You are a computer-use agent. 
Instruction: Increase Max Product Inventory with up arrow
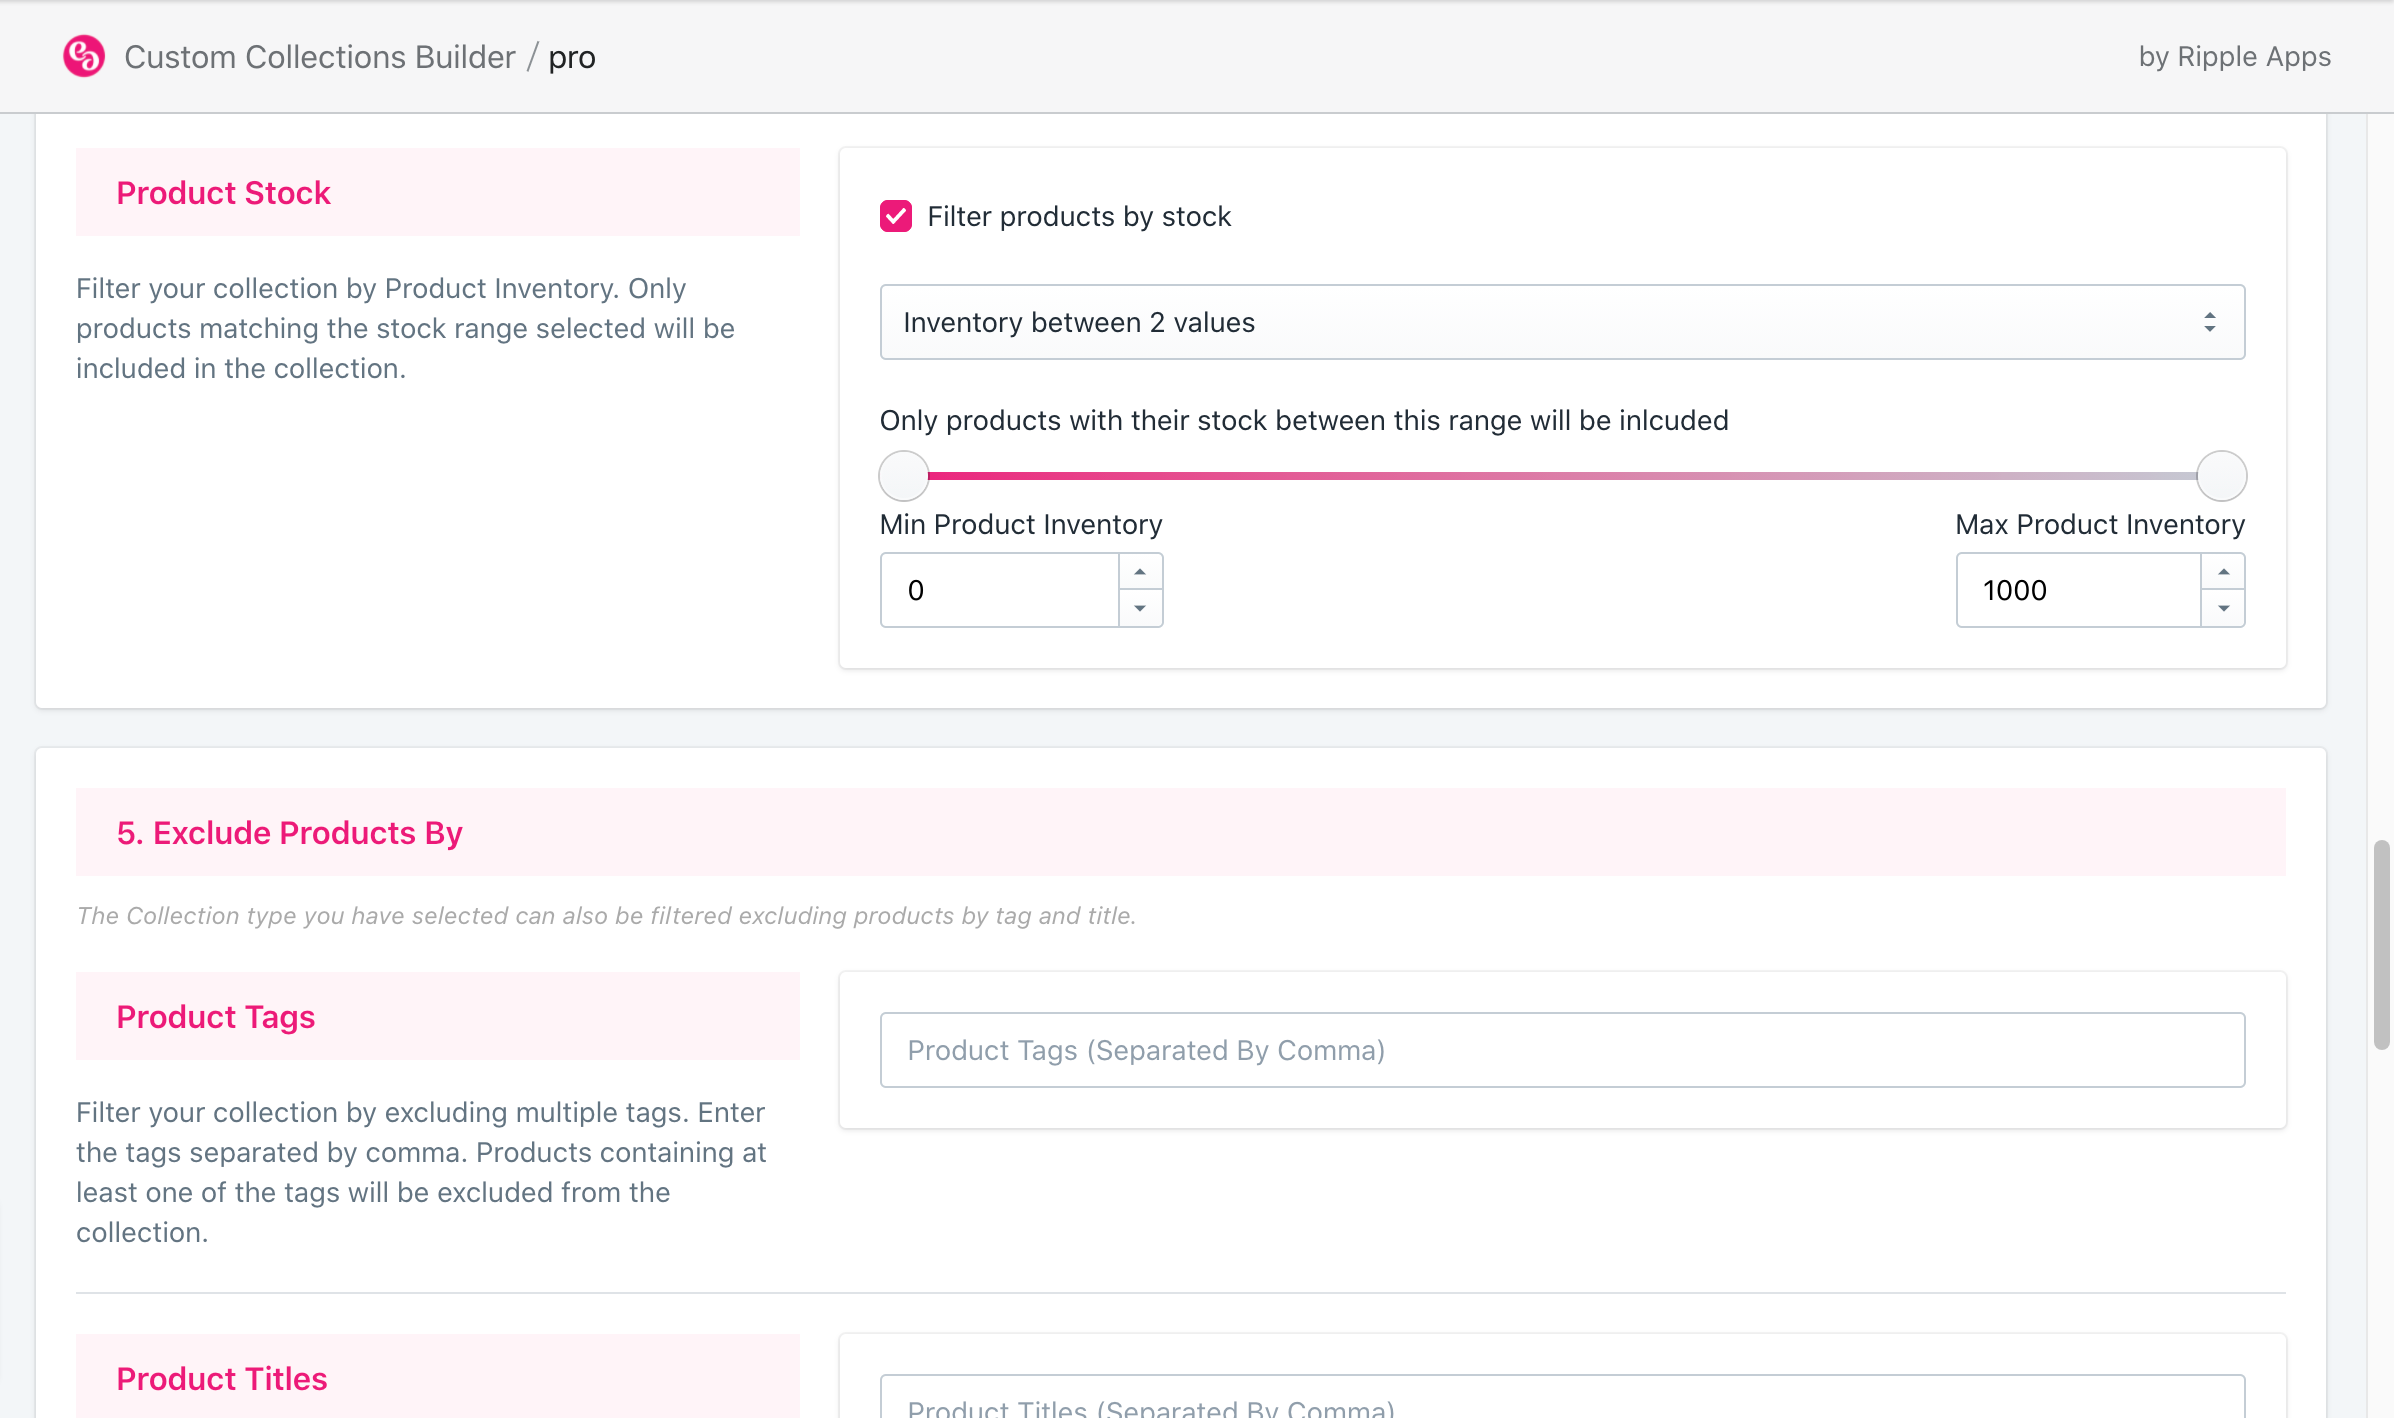(x=2223, y=572)
